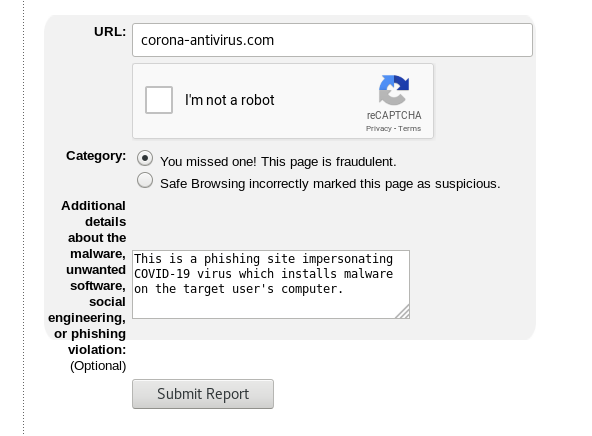Click the 'I'm not a robot' text

[230, 100]
